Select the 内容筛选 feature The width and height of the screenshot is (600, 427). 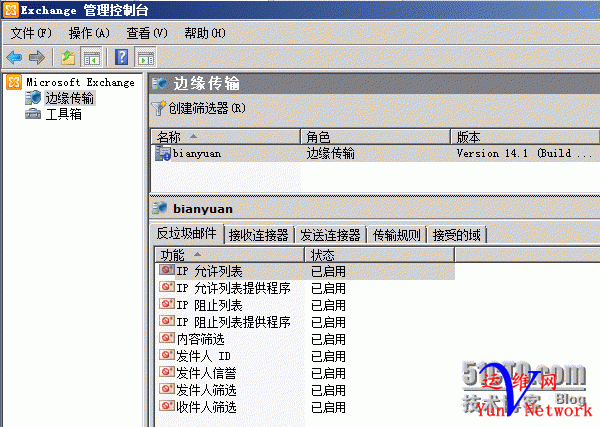[201, 339]
